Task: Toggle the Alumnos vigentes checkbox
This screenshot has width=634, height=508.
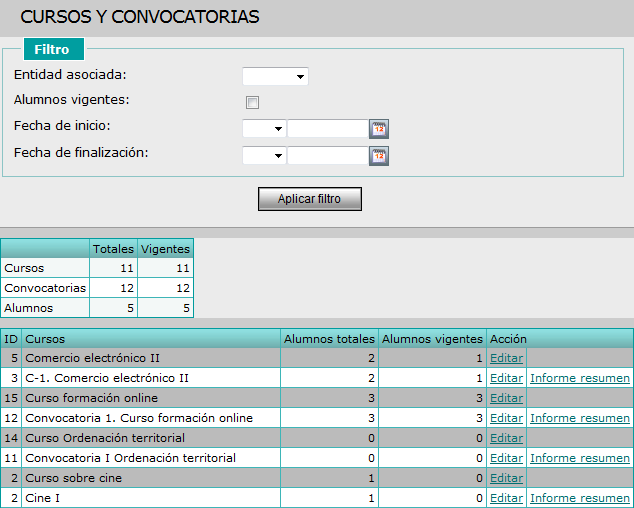Action: [x=252, y=102]
